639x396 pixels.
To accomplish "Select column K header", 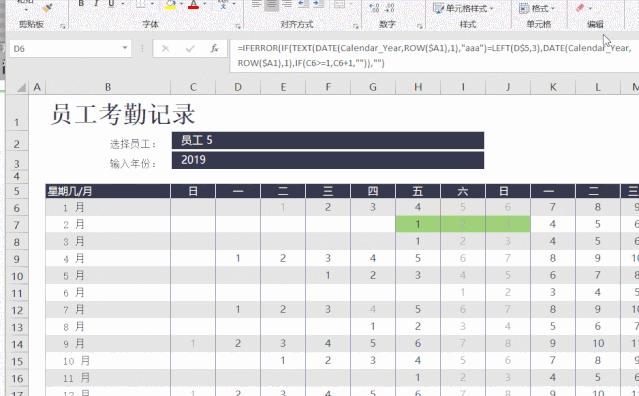I will tap(553, 87).
